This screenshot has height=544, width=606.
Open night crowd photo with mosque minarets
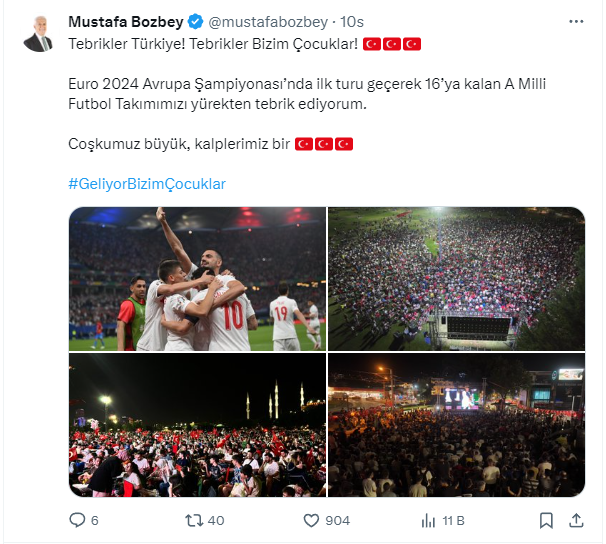[x=197, y=425]
